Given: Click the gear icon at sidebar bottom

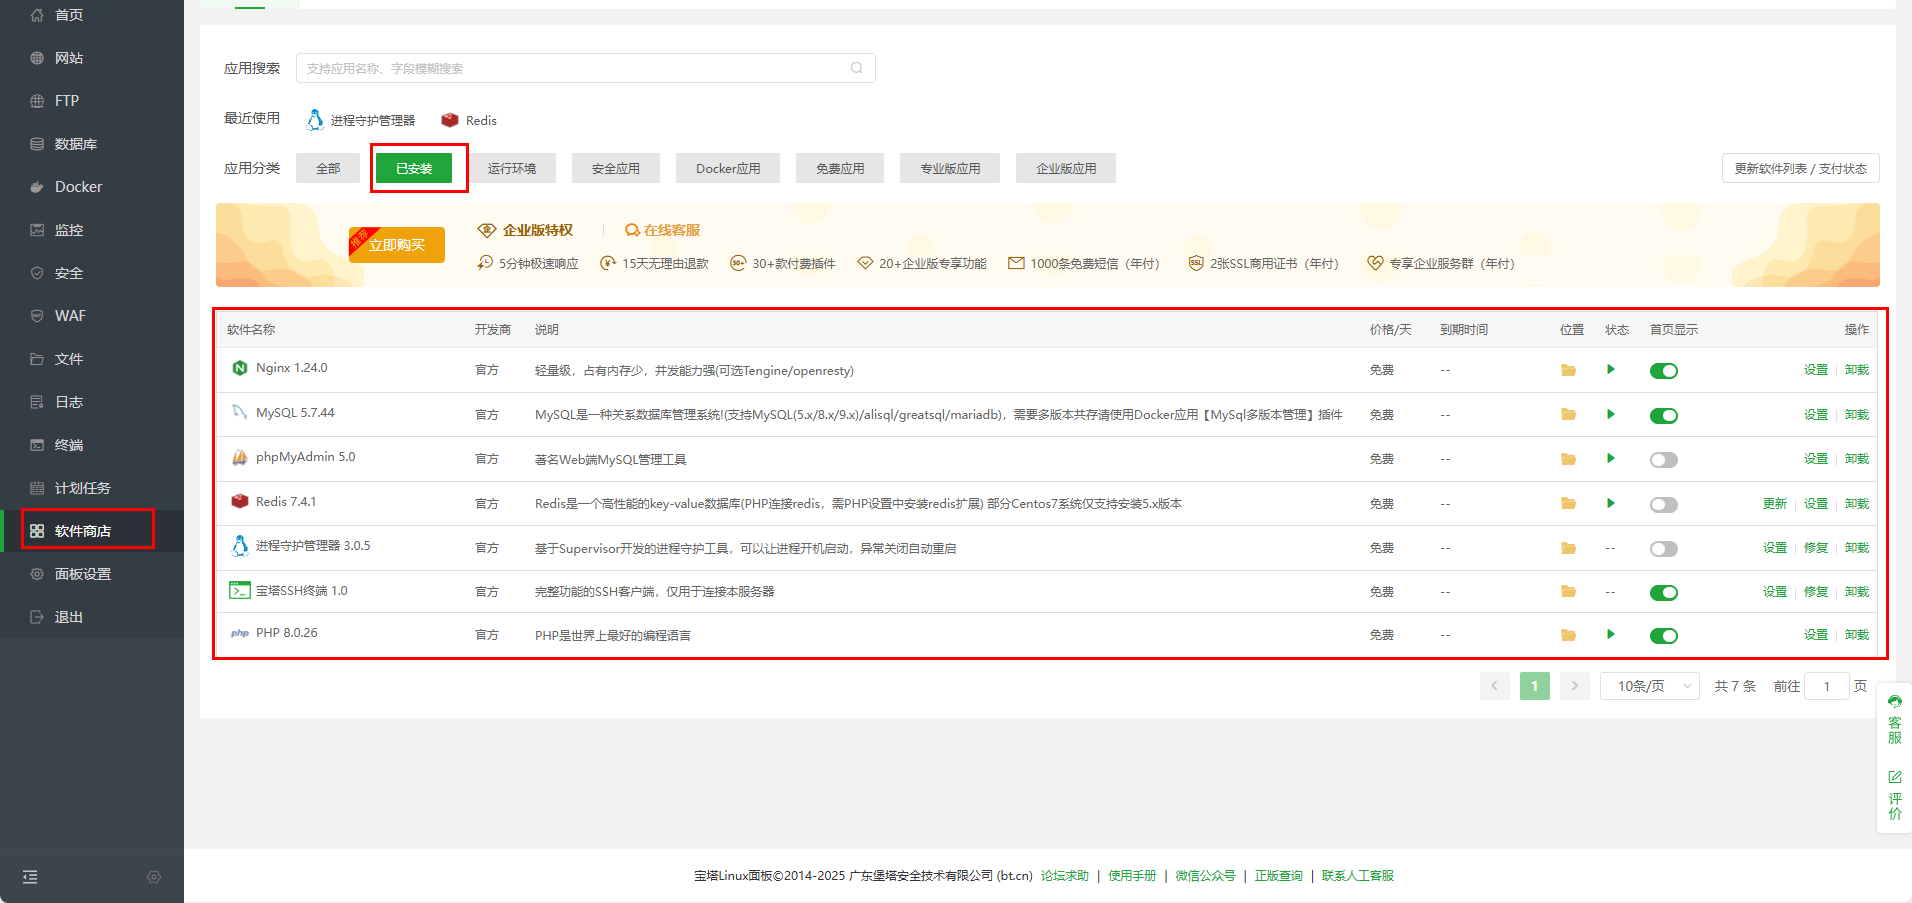Looking at the screenshot, I should 153,877.
